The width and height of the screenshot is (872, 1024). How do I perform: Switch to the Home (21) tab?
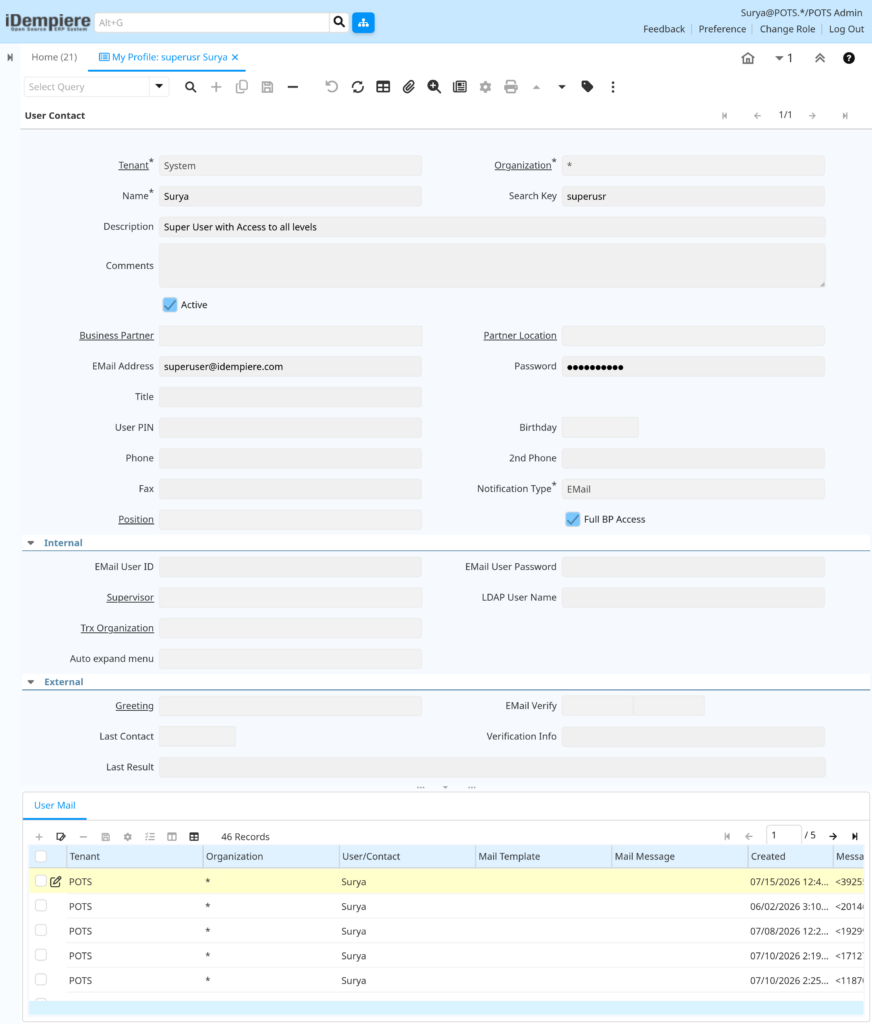point(54,57)
